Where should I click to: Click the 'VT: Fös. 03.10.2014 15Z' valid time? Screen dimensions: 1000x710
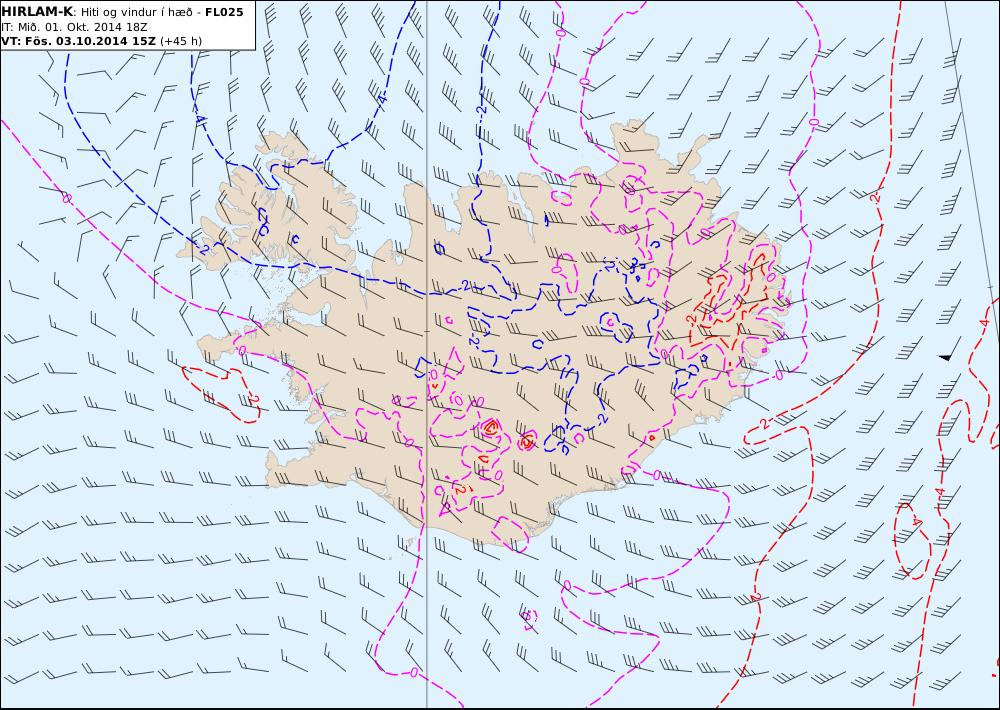coord(79,41)
